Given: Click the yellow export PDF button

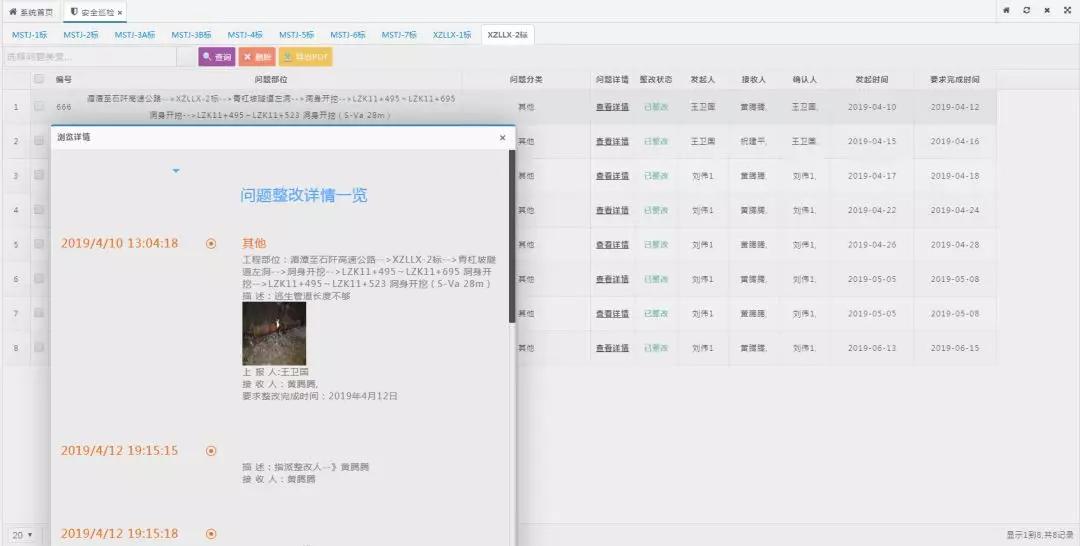Looking at the screenshot, I should tap(306, 57).
